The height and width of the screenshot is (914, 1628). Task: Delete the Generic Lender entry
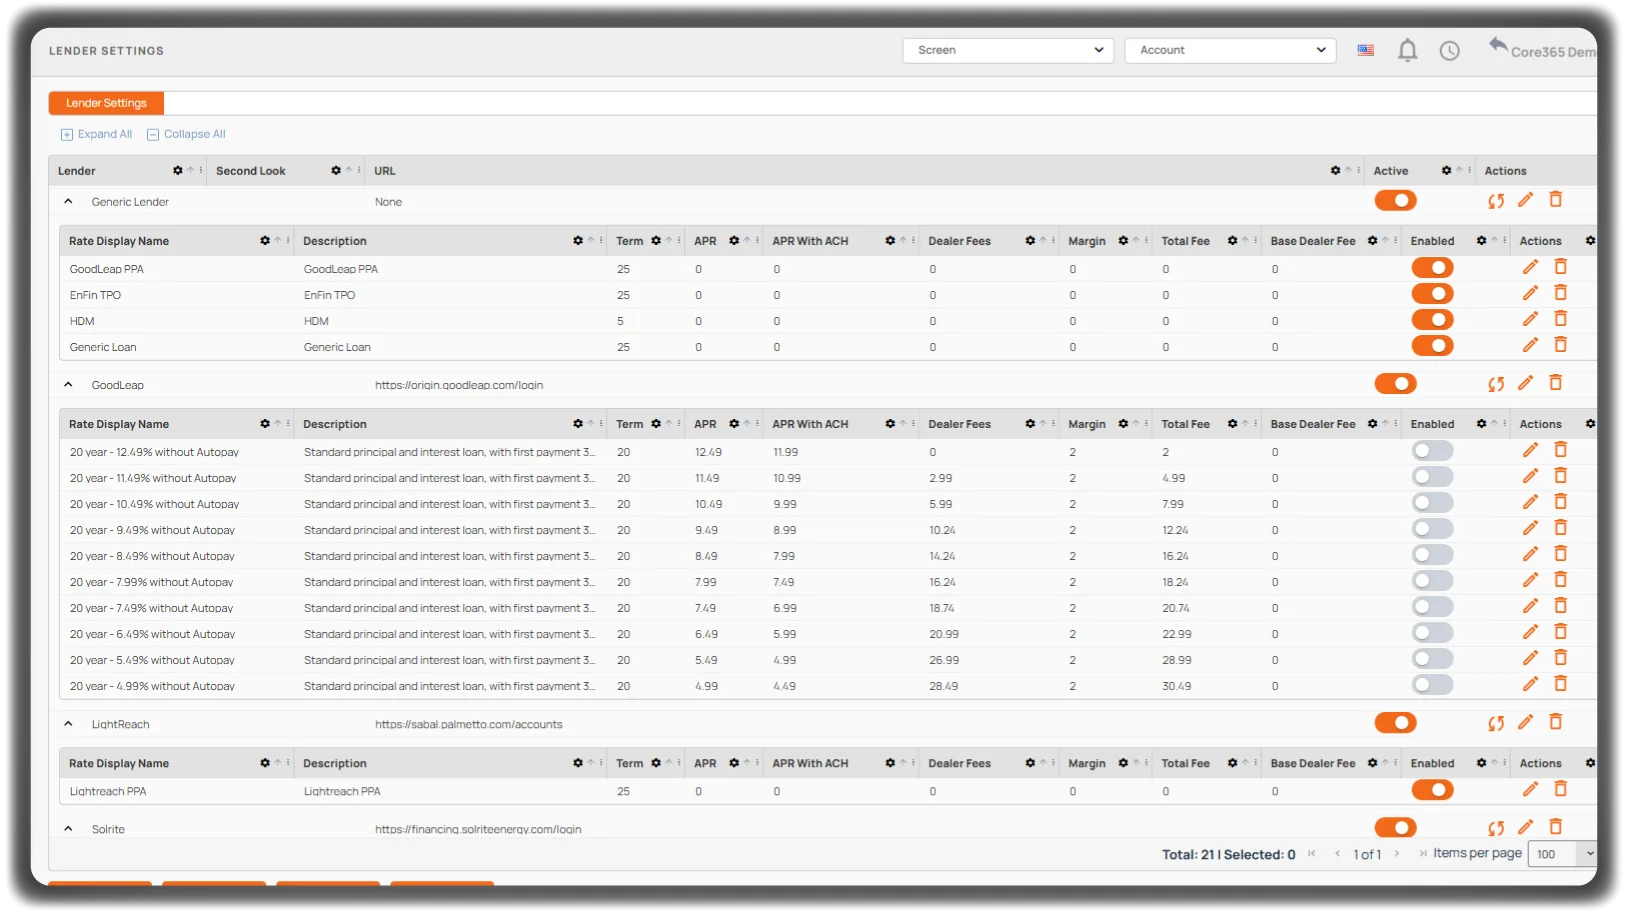click(x=1555, y=200)
